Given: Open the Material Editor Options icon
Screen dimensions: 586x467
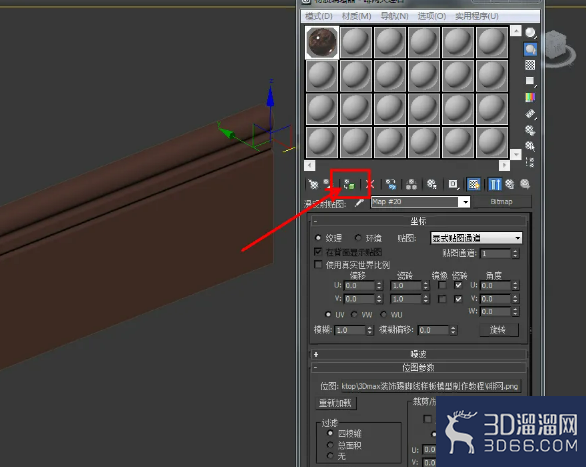Looking at the screenshot, I should click(x=530, y=130).
